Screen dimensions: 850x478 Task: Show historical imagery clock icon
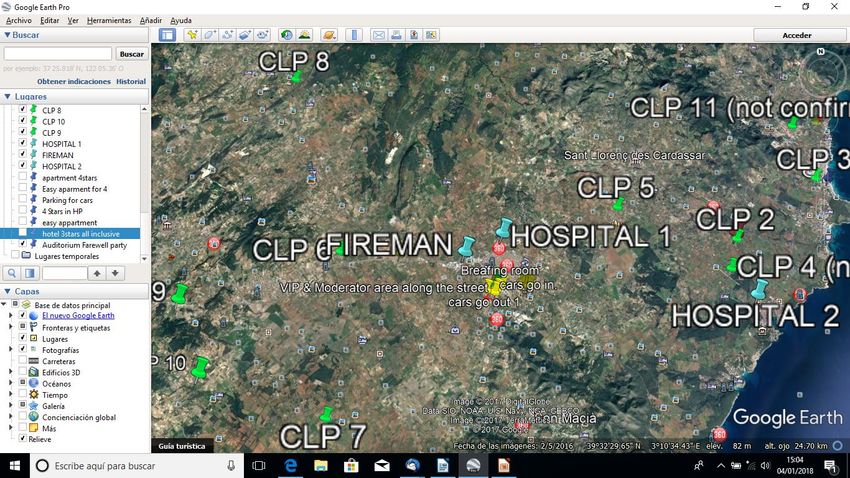286,35
